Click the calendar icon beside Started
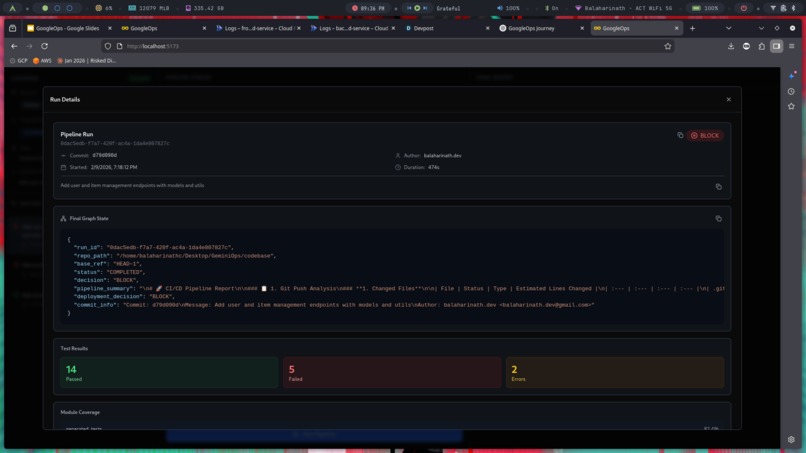This screenshot has width=806, height=453. tap(63, 167)
